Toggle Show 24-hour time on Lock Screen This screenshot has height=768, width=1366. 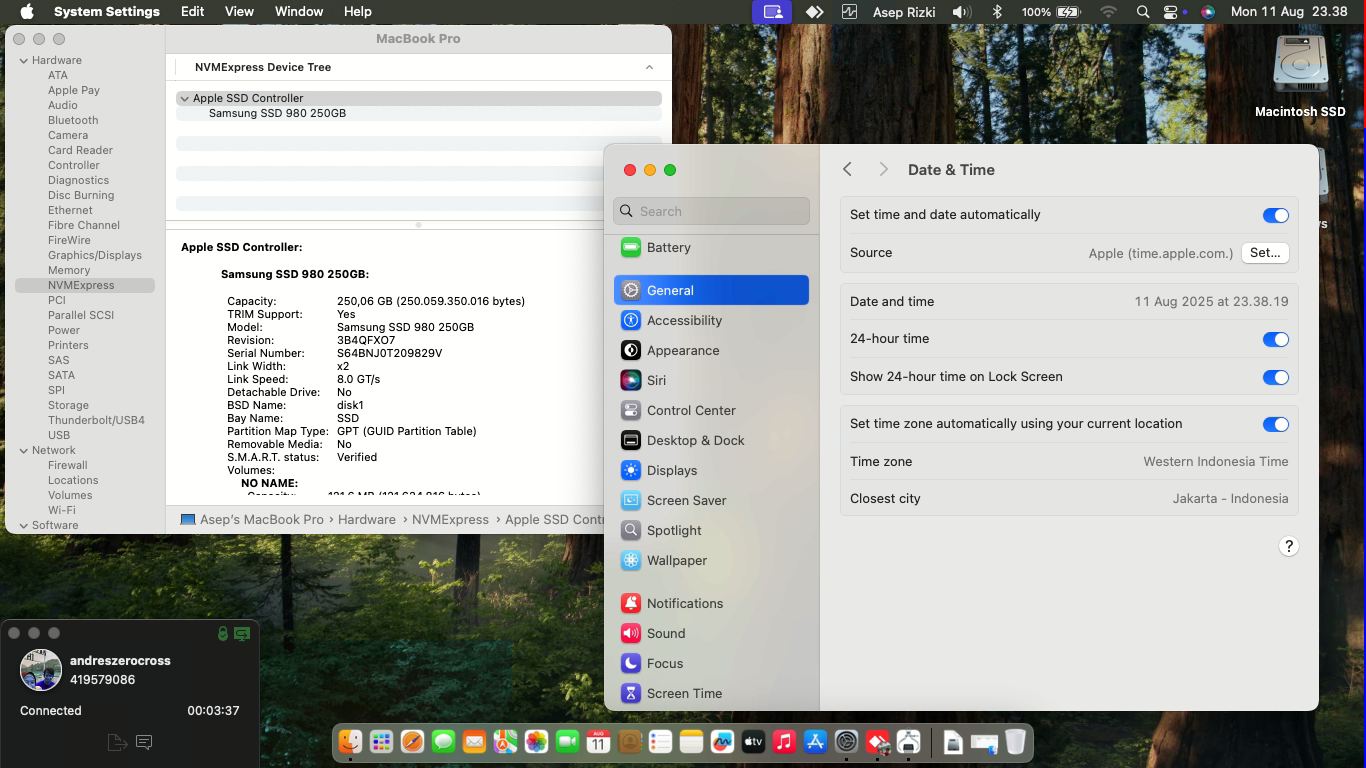(1275, 378)
